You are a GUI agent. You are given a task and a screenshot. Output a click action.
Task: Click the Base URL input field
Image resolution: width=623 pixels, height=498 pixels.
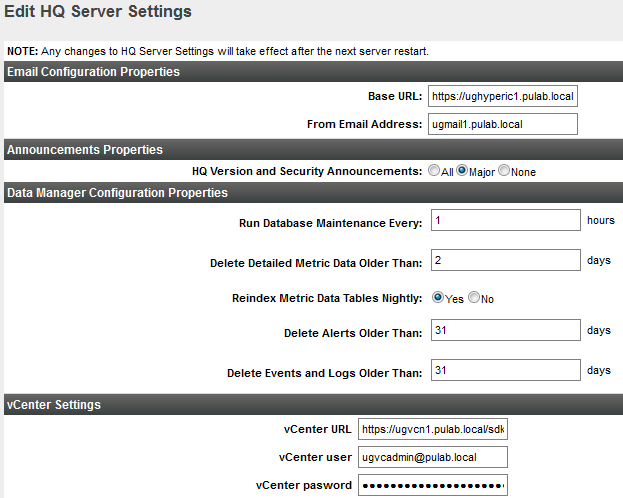(x=503, y=97)
